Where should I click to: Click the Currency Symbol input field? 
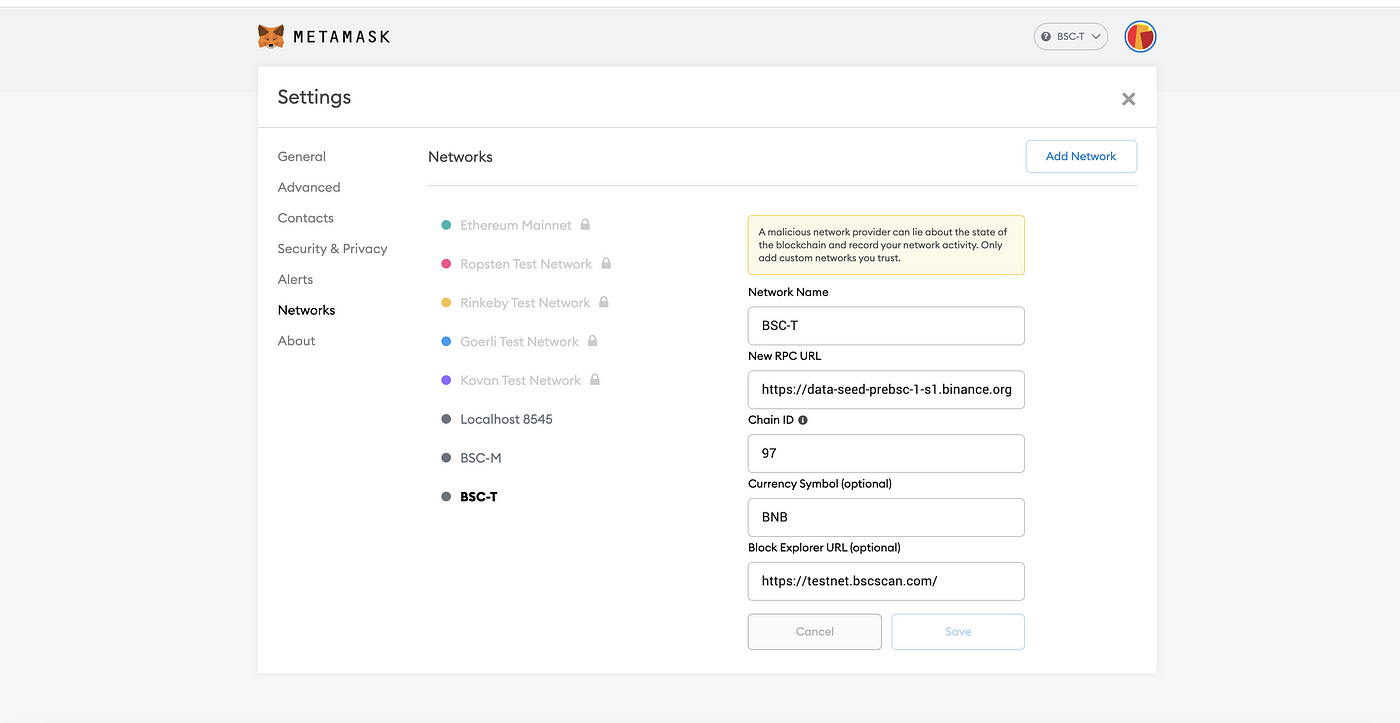886,517
